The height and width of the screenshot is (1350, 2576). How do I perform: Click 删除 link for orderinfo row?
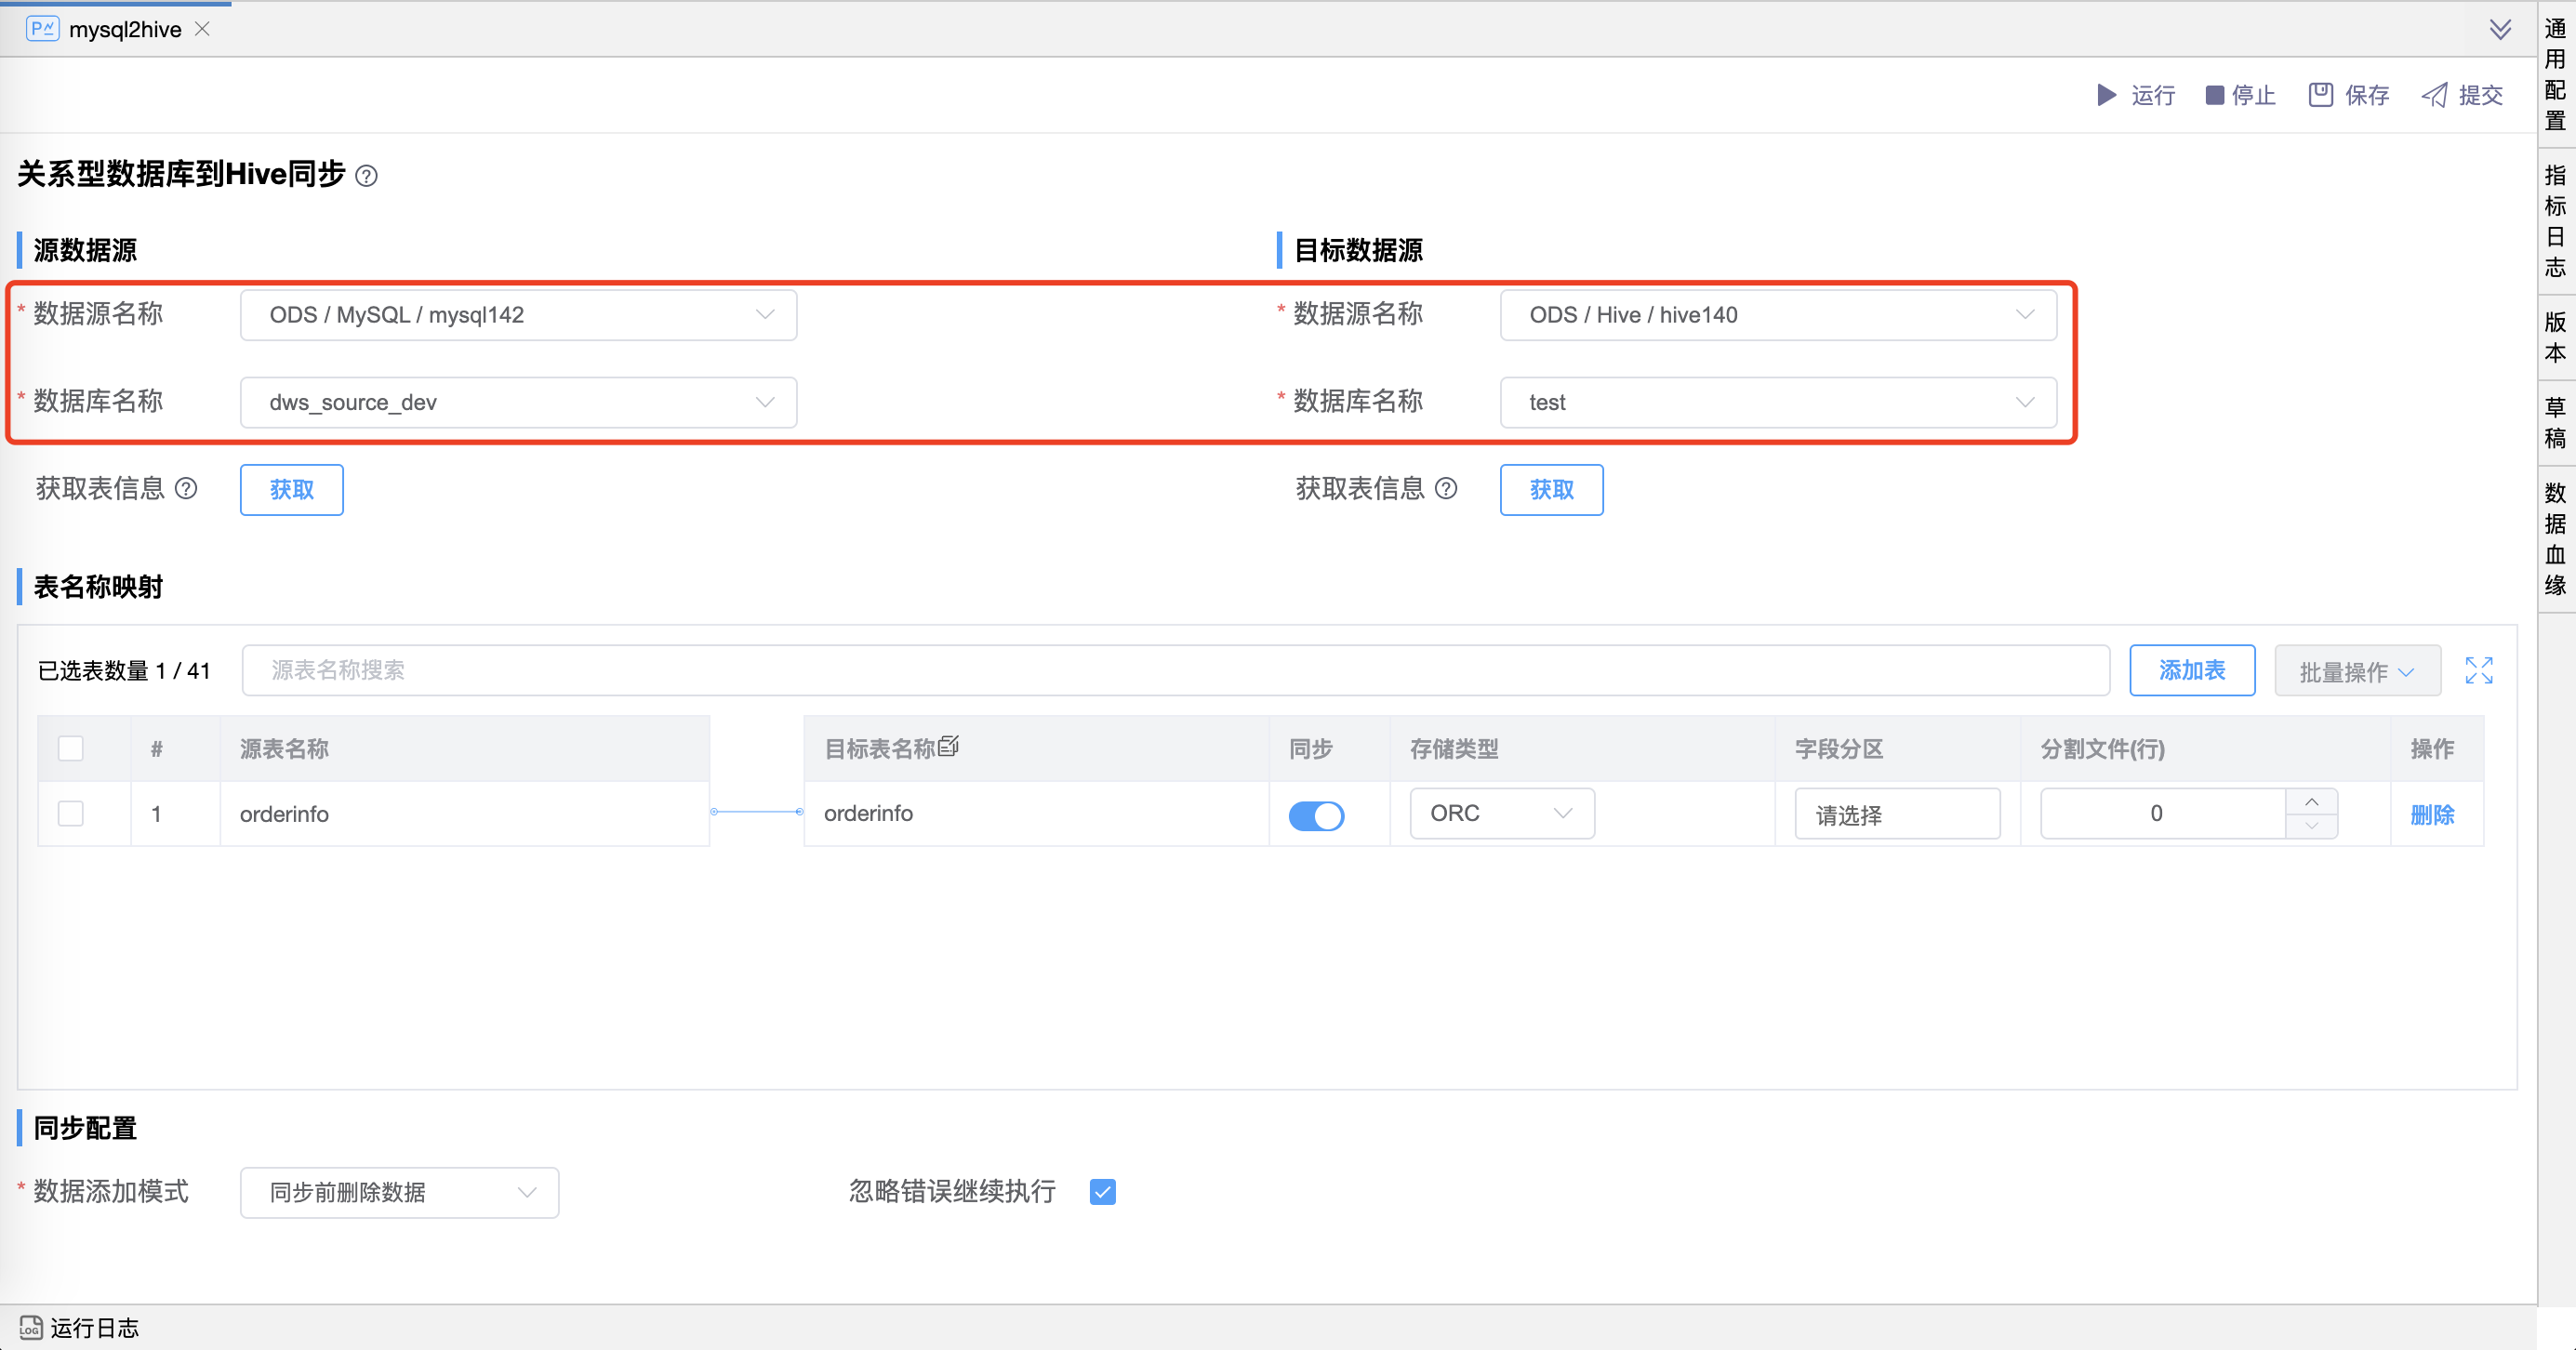pos(2432,815)
